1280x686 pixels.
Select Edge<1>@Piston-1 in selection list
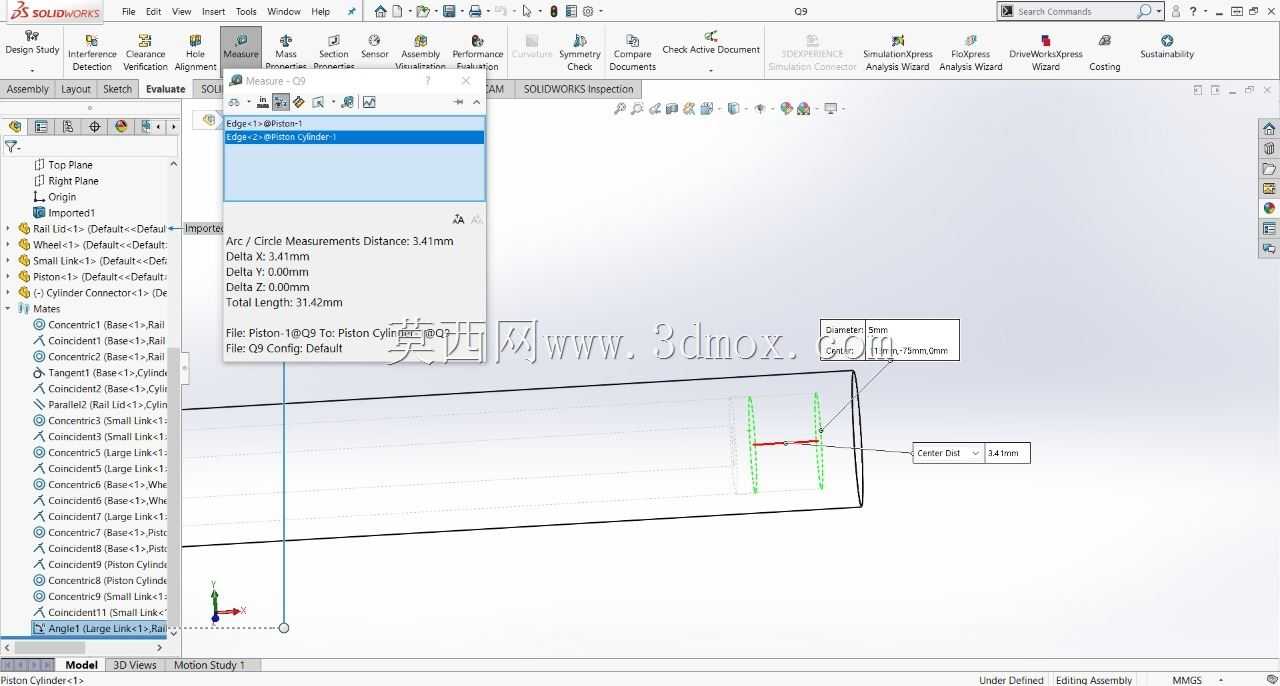[x=354, y=123]
